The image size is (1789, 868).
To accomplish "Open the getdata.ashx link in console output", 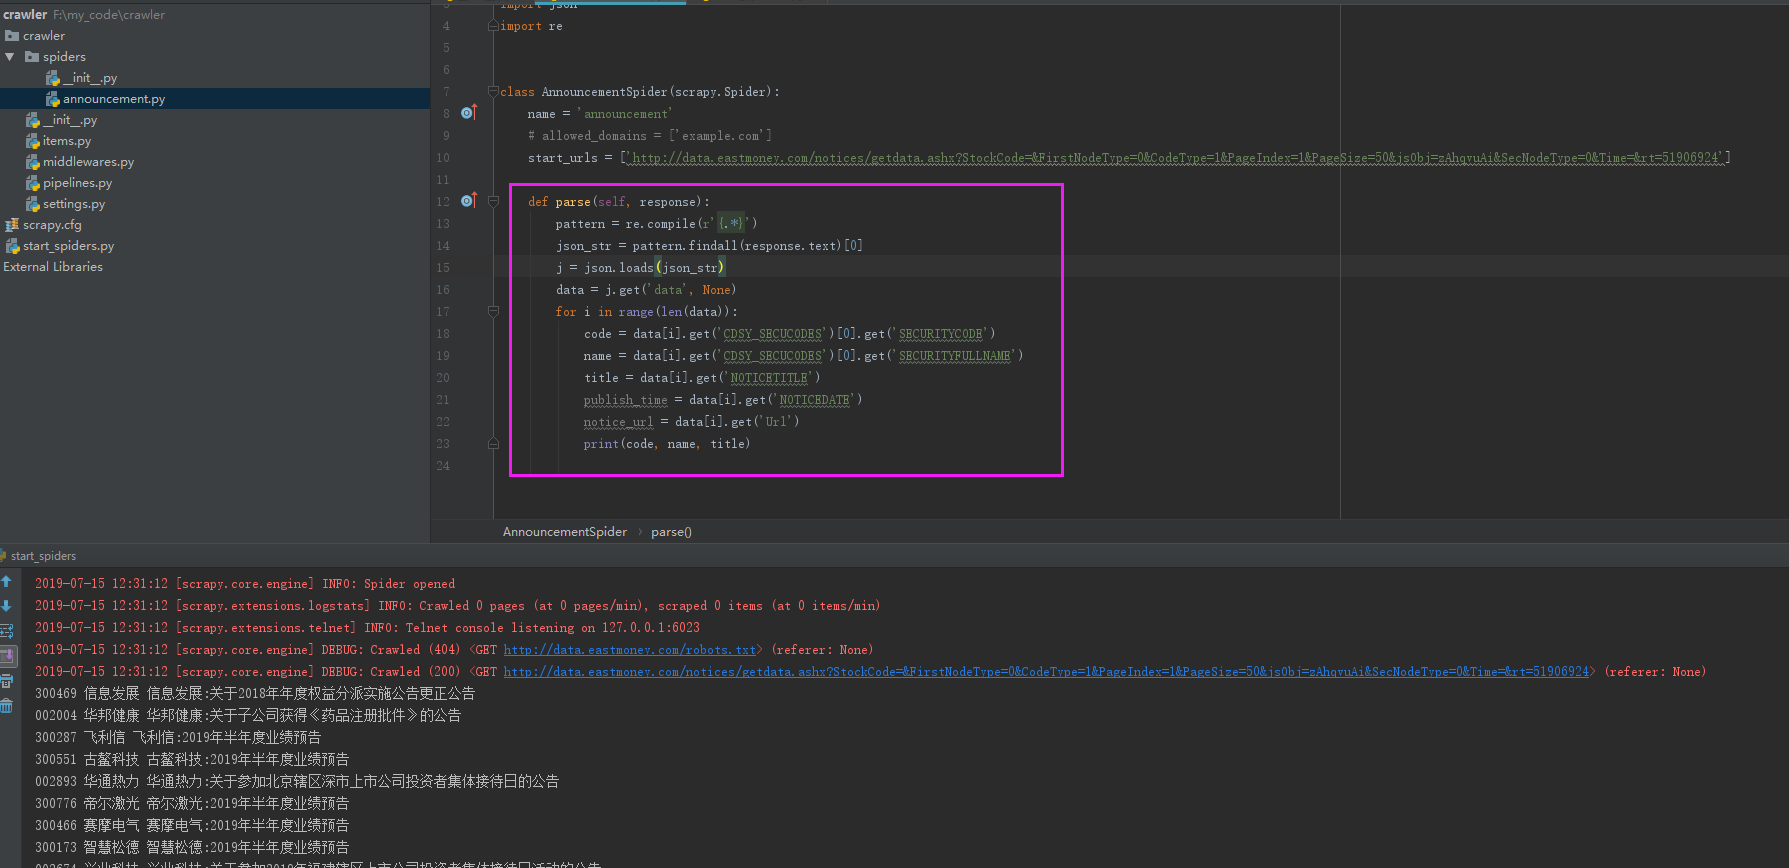I will [1046, 672].
